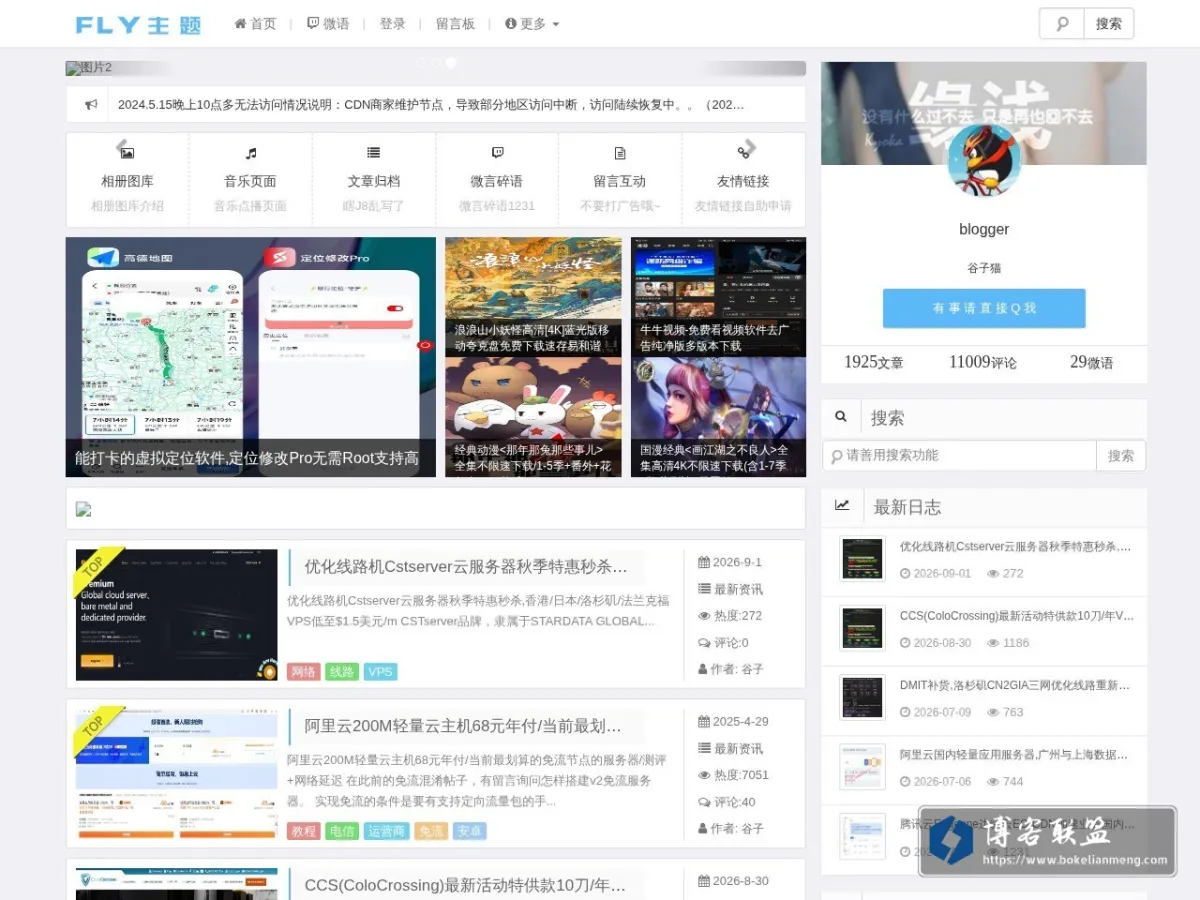Click the eye icon beside 热度:272
Screen dimensions: 1200x900
click(x=704, y=616)
